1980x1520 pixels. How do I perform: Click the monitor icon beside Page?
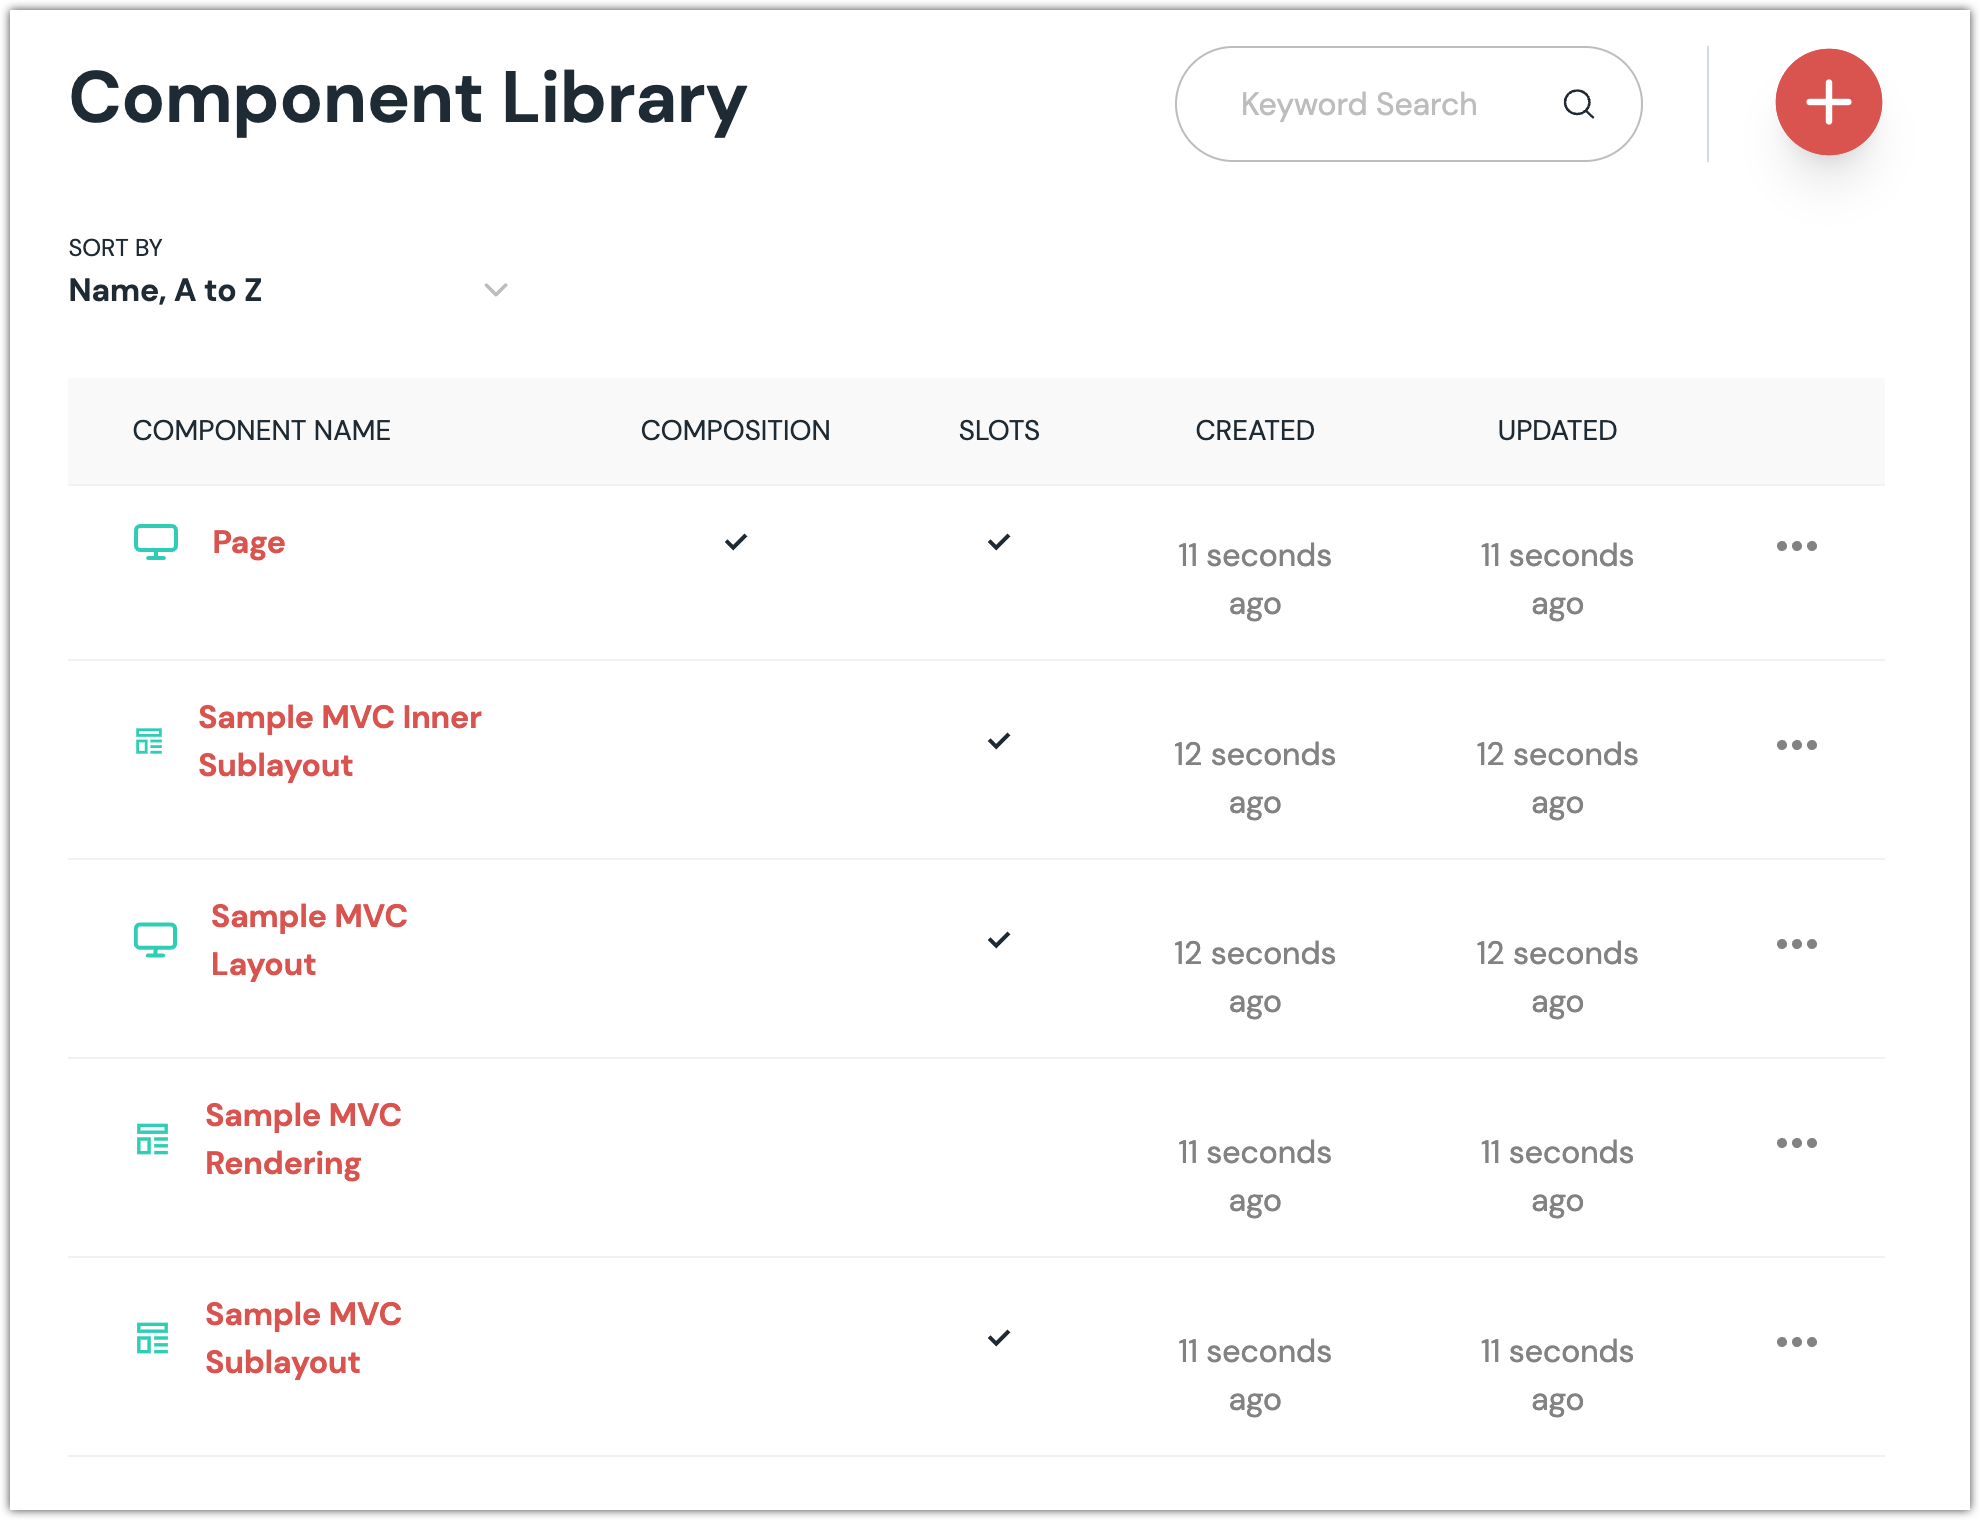pyautogui.click(x=156, y=542)
